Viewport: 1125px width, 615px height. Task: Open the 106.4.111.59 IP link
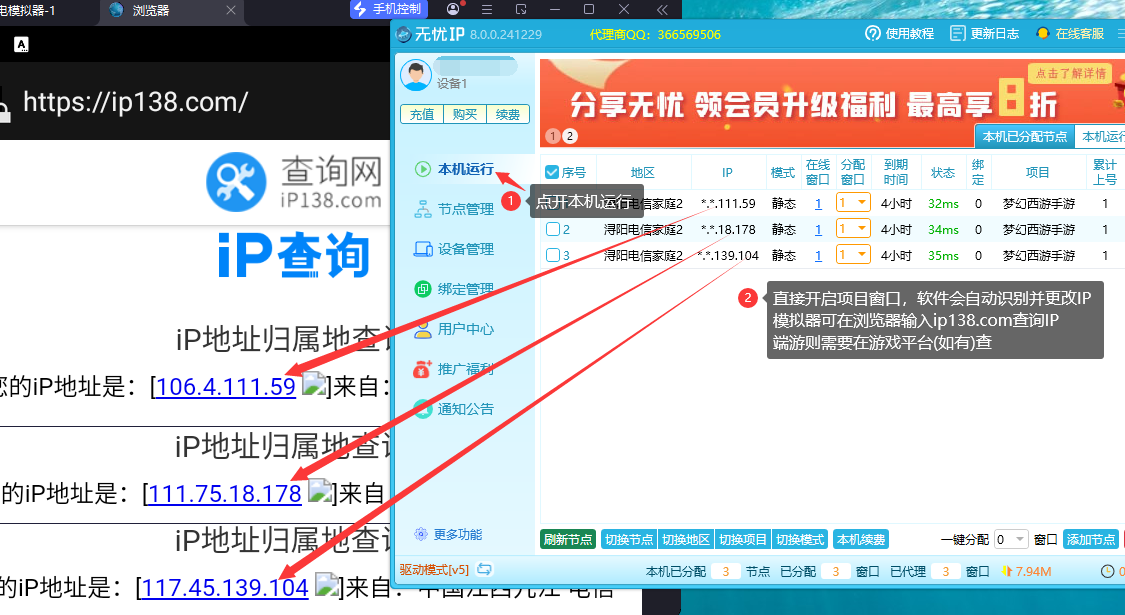pos(225,387)
